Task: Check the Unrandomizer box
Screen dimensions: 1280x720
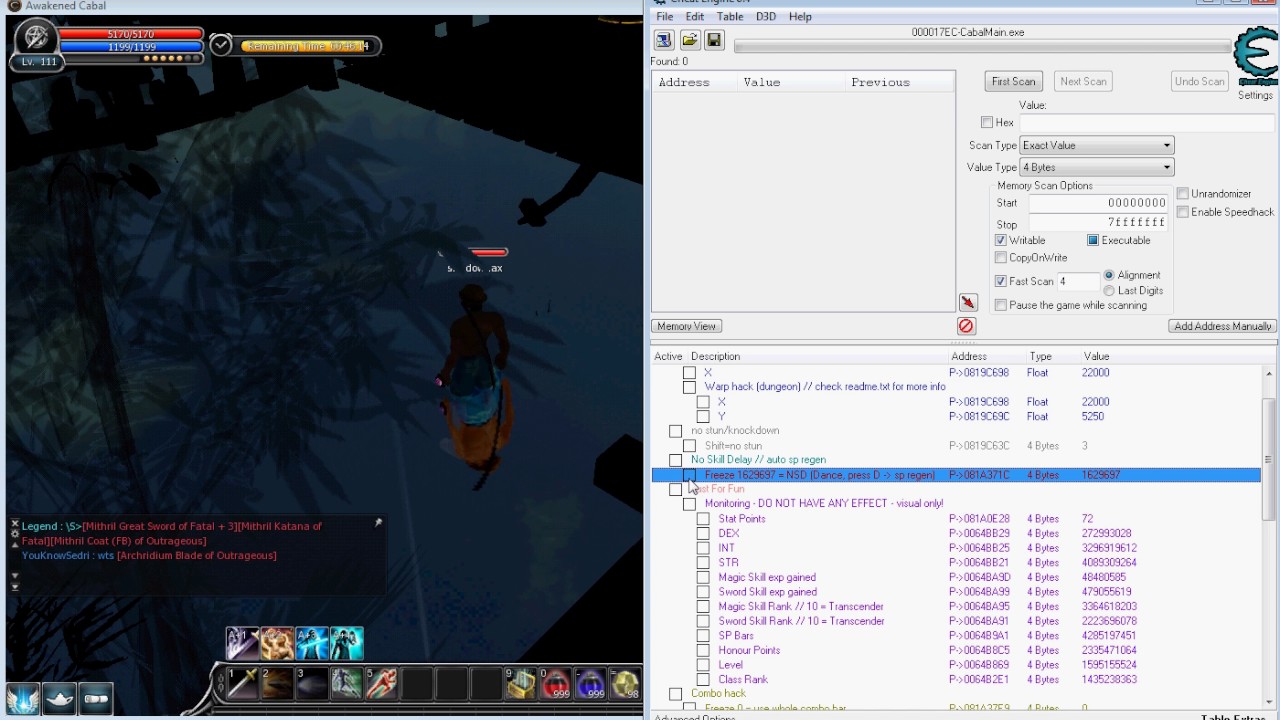Action: point(1183,194)
